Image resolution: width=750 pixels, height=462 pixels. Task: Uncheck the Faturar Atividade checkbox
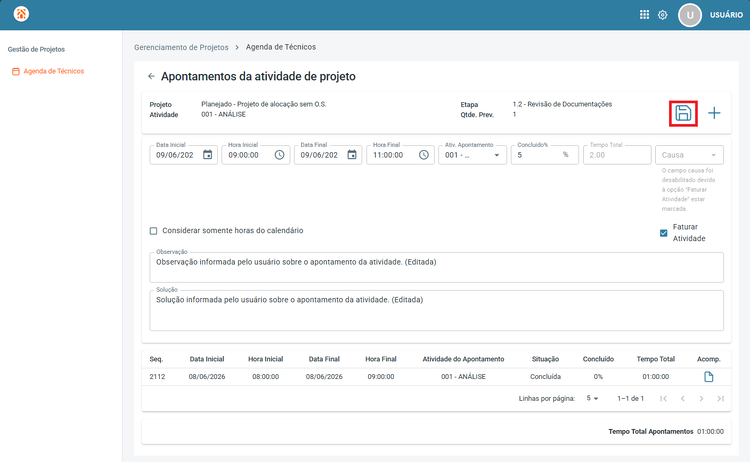click(x=663, y=233)
